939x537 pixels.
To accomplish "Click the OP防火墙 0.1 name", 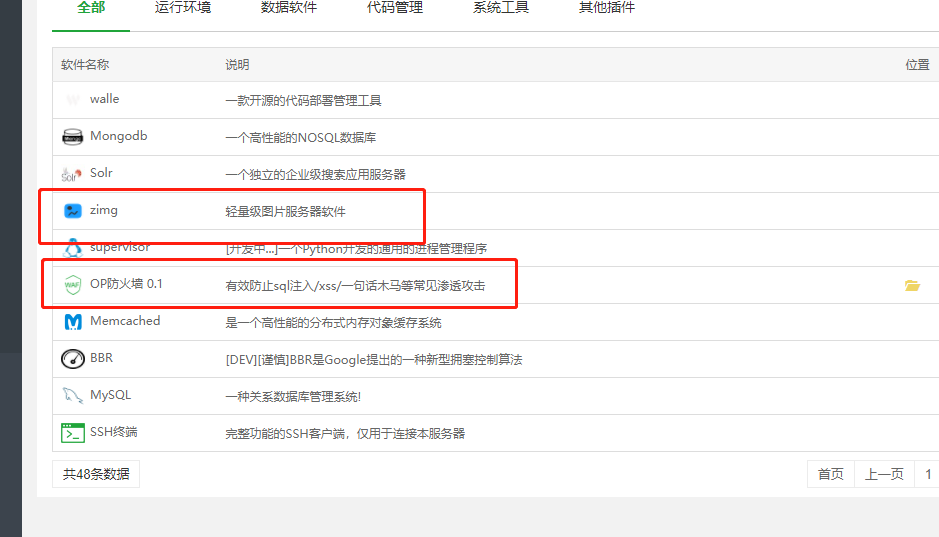I will point(126,284).
